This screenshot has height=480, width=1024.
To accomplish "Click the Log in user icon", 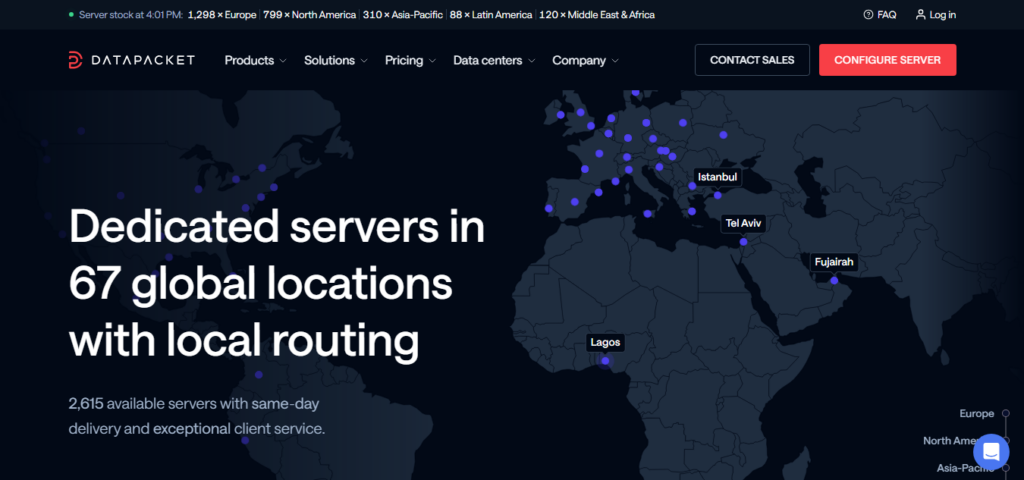I will tap(921, 14).
